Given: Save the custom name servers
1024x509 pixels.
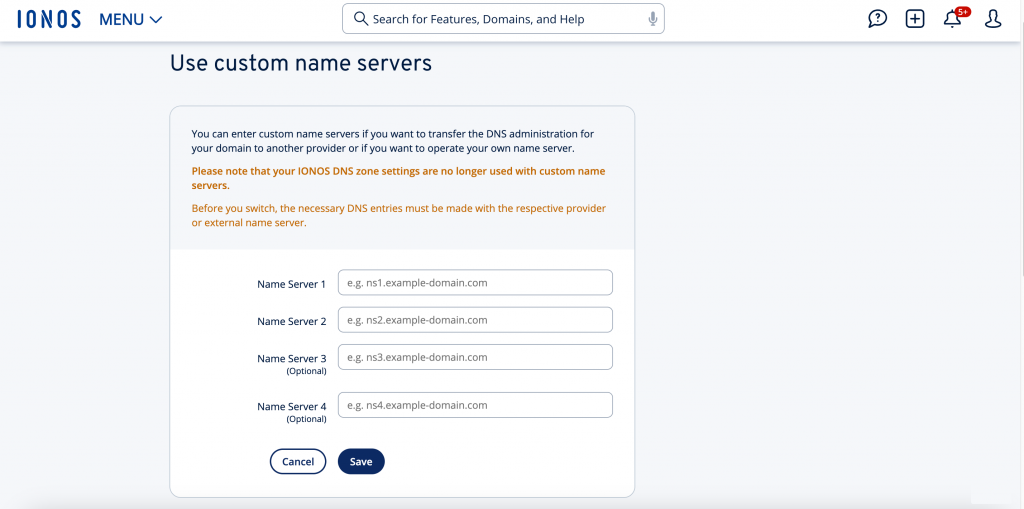Looking at the screenshot, I should 361,461.
